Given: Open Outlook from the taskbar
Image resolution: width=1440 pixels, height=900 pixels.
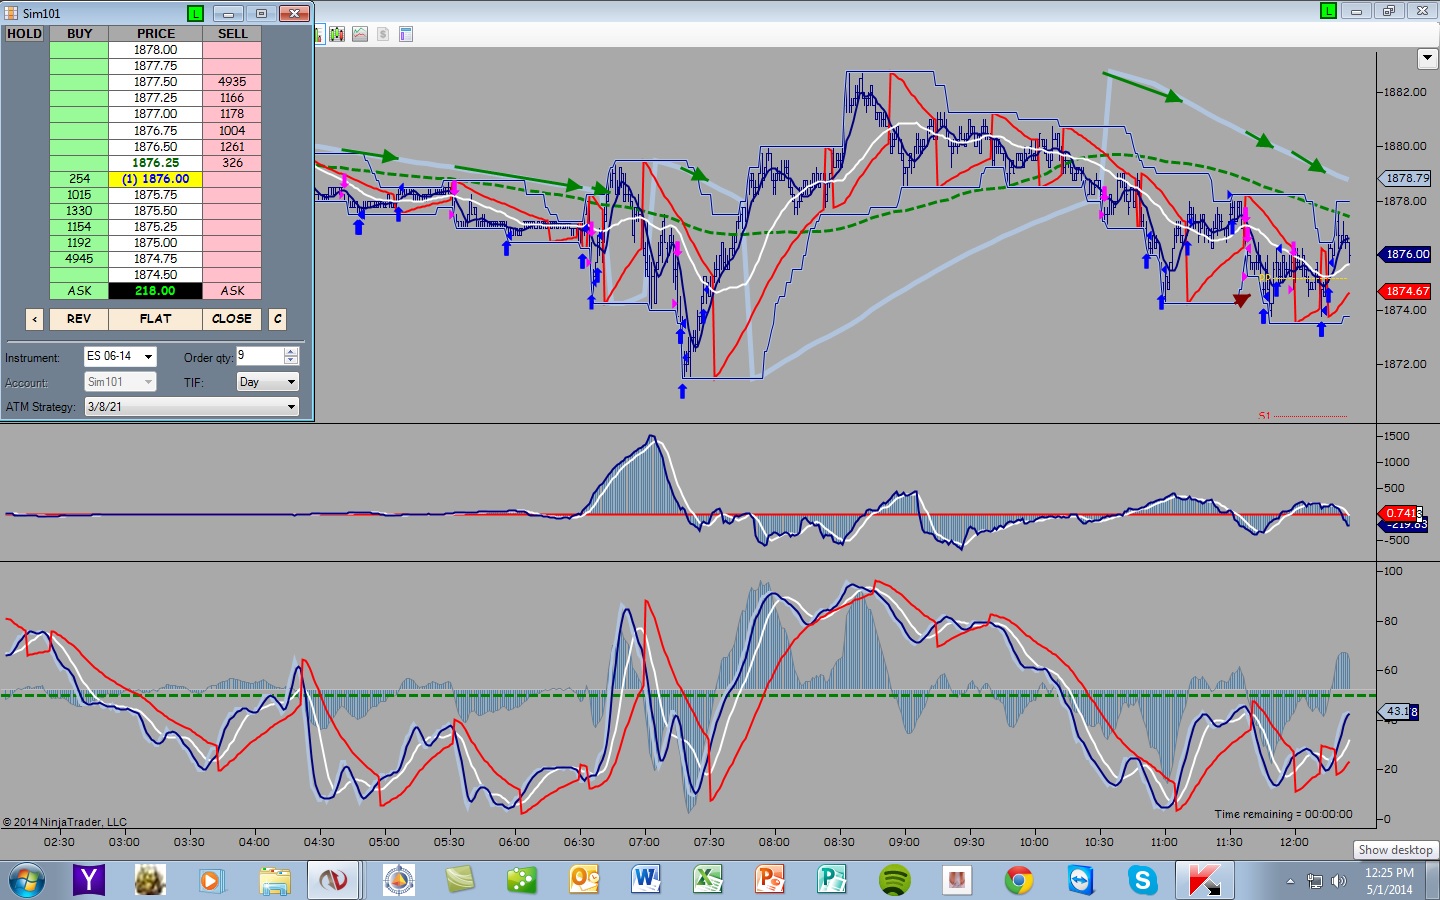Looking at the screenshot, I should click(584, 880).
